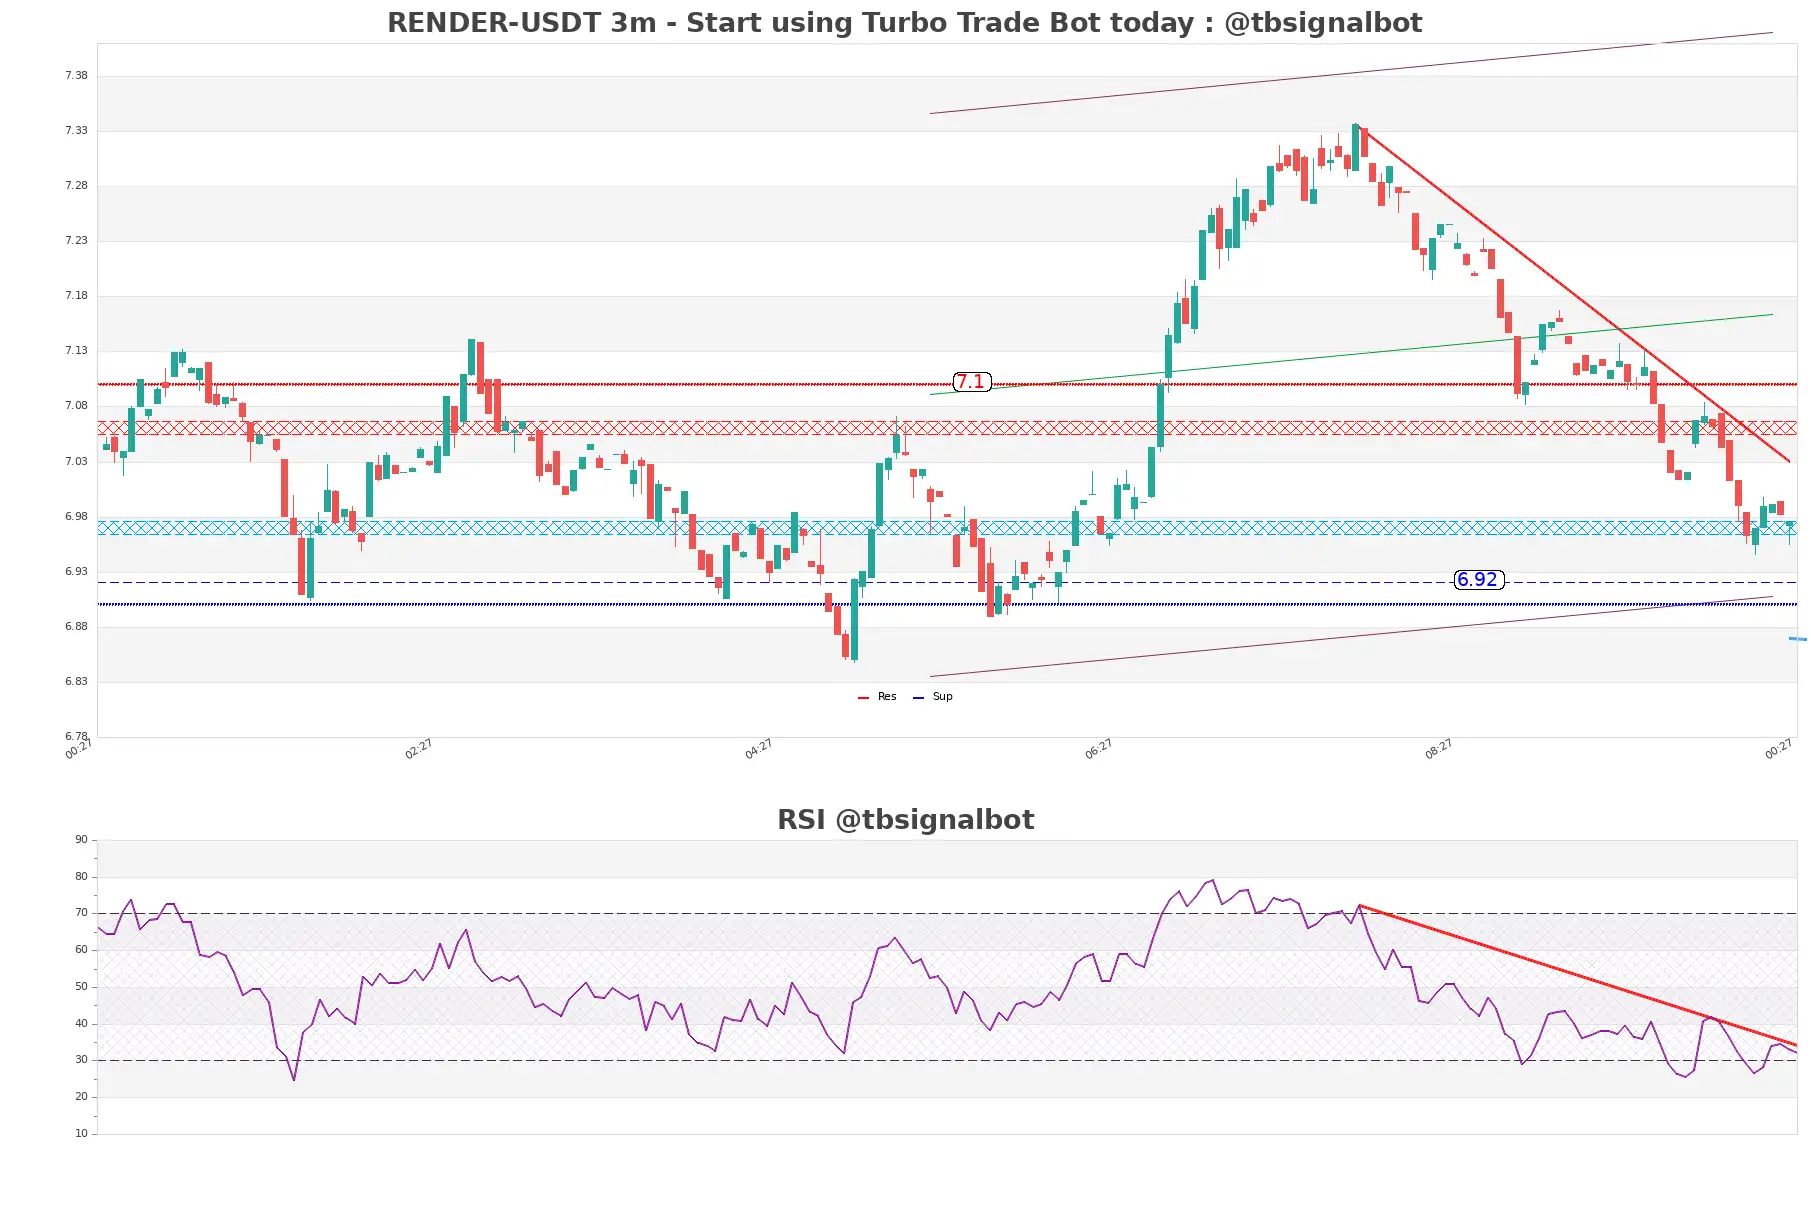The image size is (1811, 1208).
Task: Click the RSI 70 axis label
Action: (x=81, y=913)
